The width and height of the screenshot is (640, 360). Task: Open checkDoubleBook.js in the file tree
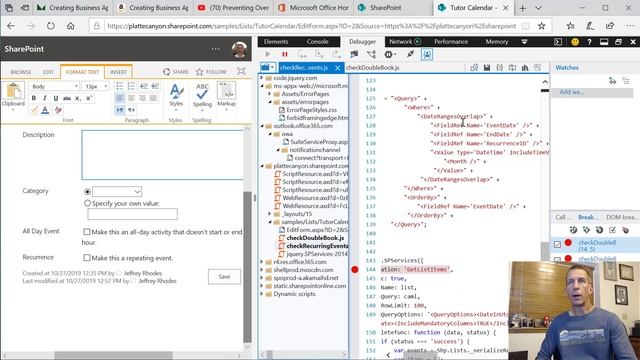(315, 238)
